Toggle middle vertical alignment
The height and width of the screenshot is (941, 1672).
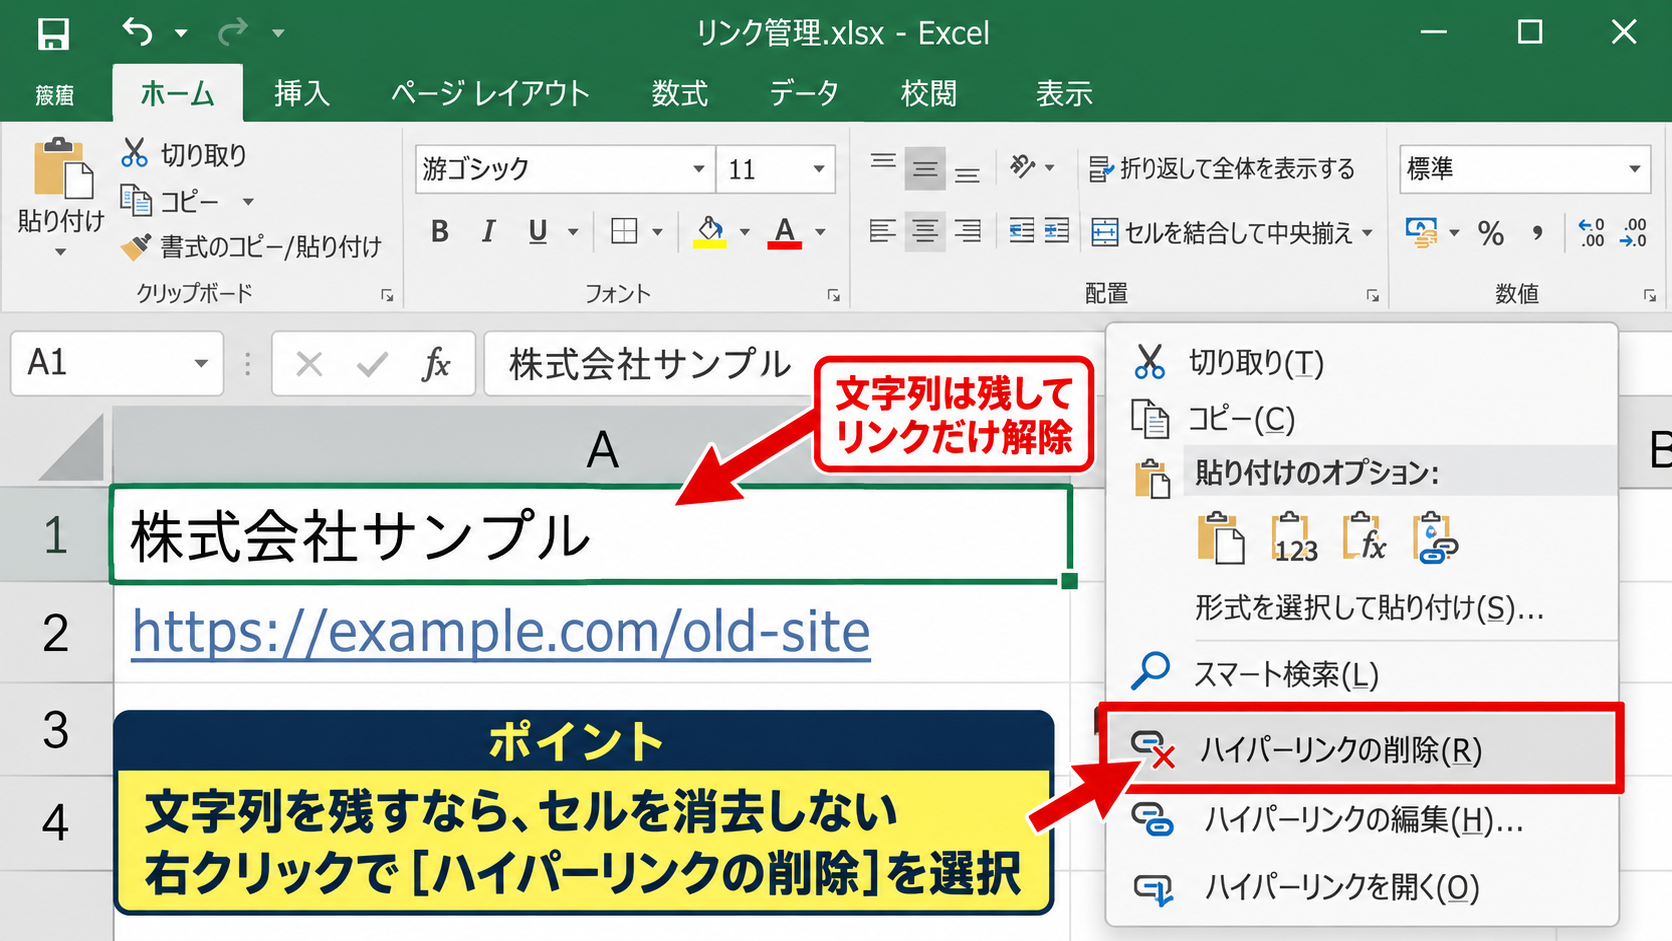click(x=925, y=169)
